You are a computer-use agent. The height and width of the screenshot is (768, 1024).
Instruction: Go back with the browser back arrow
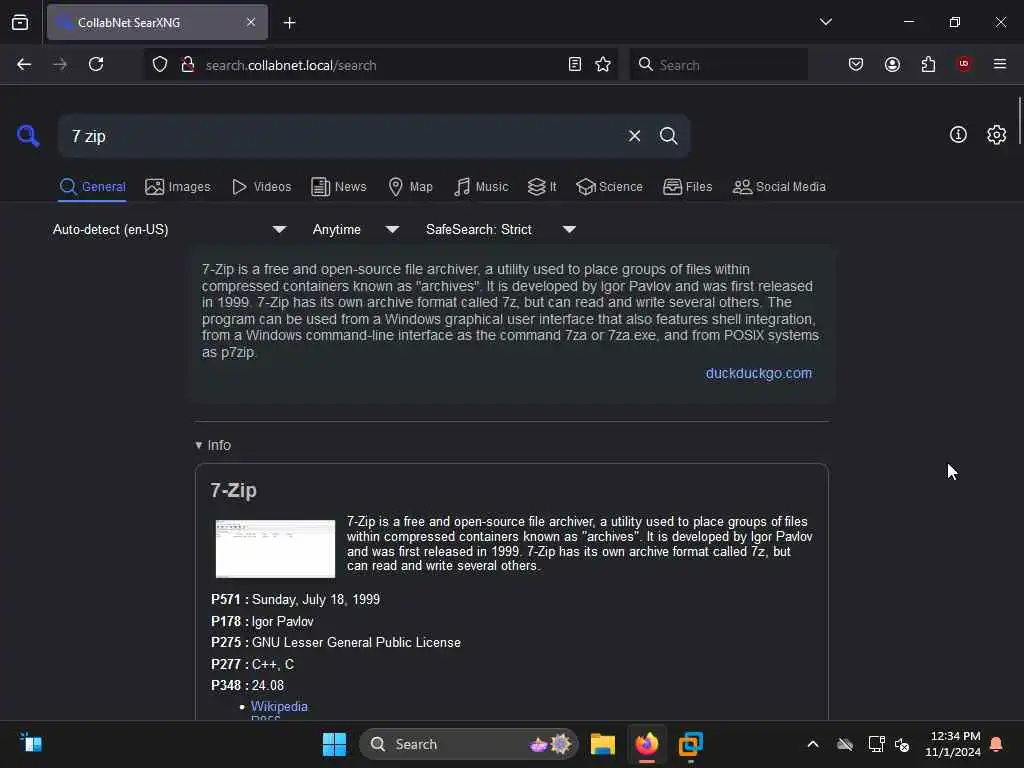point(24,65)
